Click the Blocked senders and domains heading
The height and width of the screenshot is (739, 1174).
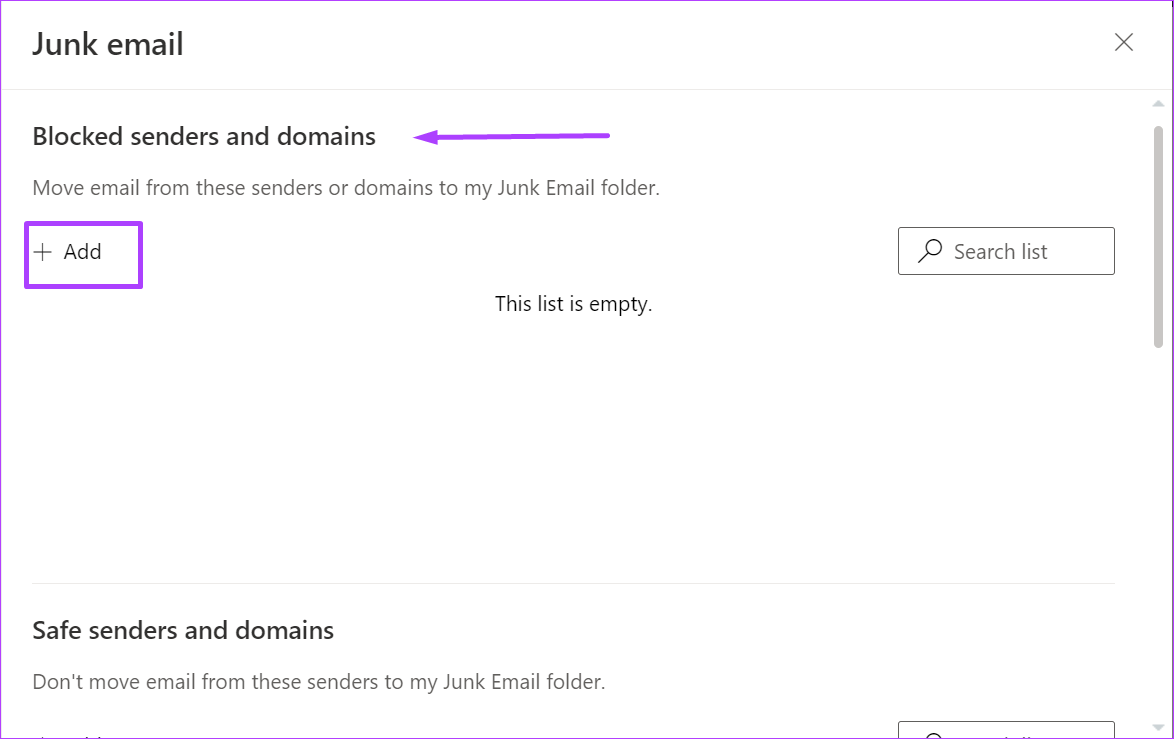pyautogui.click(x=204, y=136)
